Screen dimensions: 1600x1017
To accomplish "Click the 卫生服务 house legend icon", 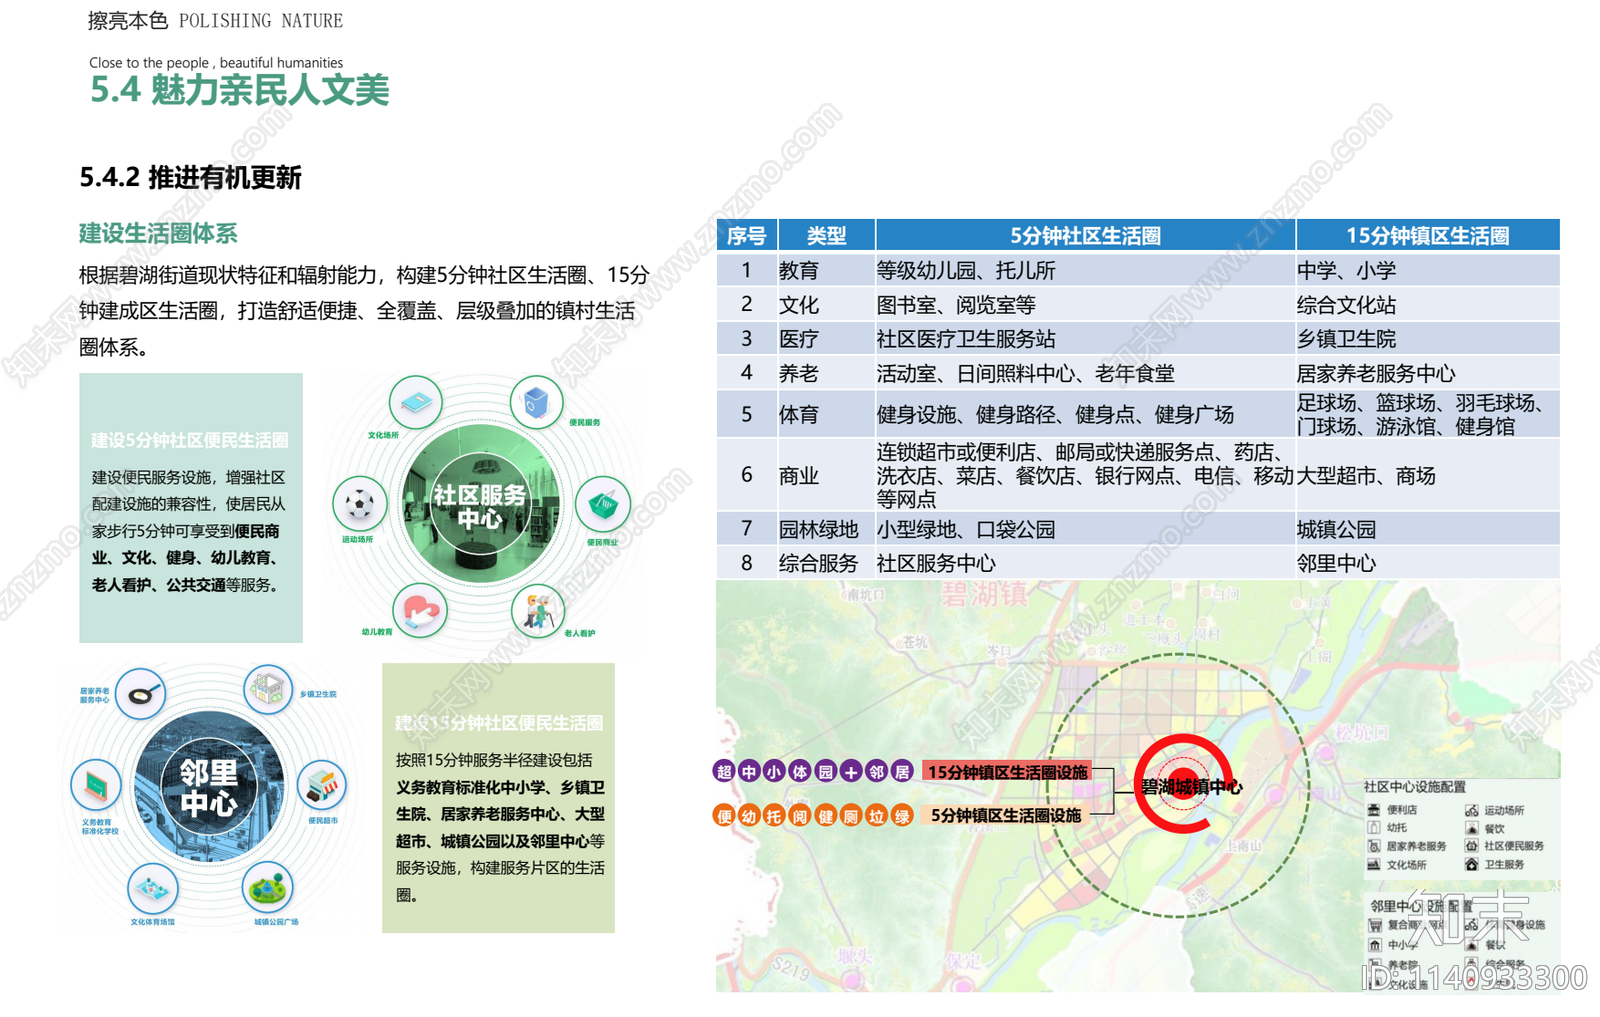I will click(1471, 864).
